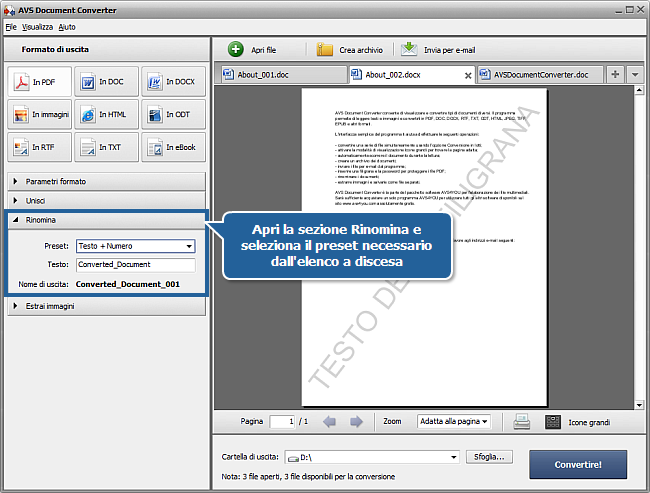The image size is (650, 493).
Task: Switch to Icone grandi thumbnail view icon
Action: [x=553, y=422]
